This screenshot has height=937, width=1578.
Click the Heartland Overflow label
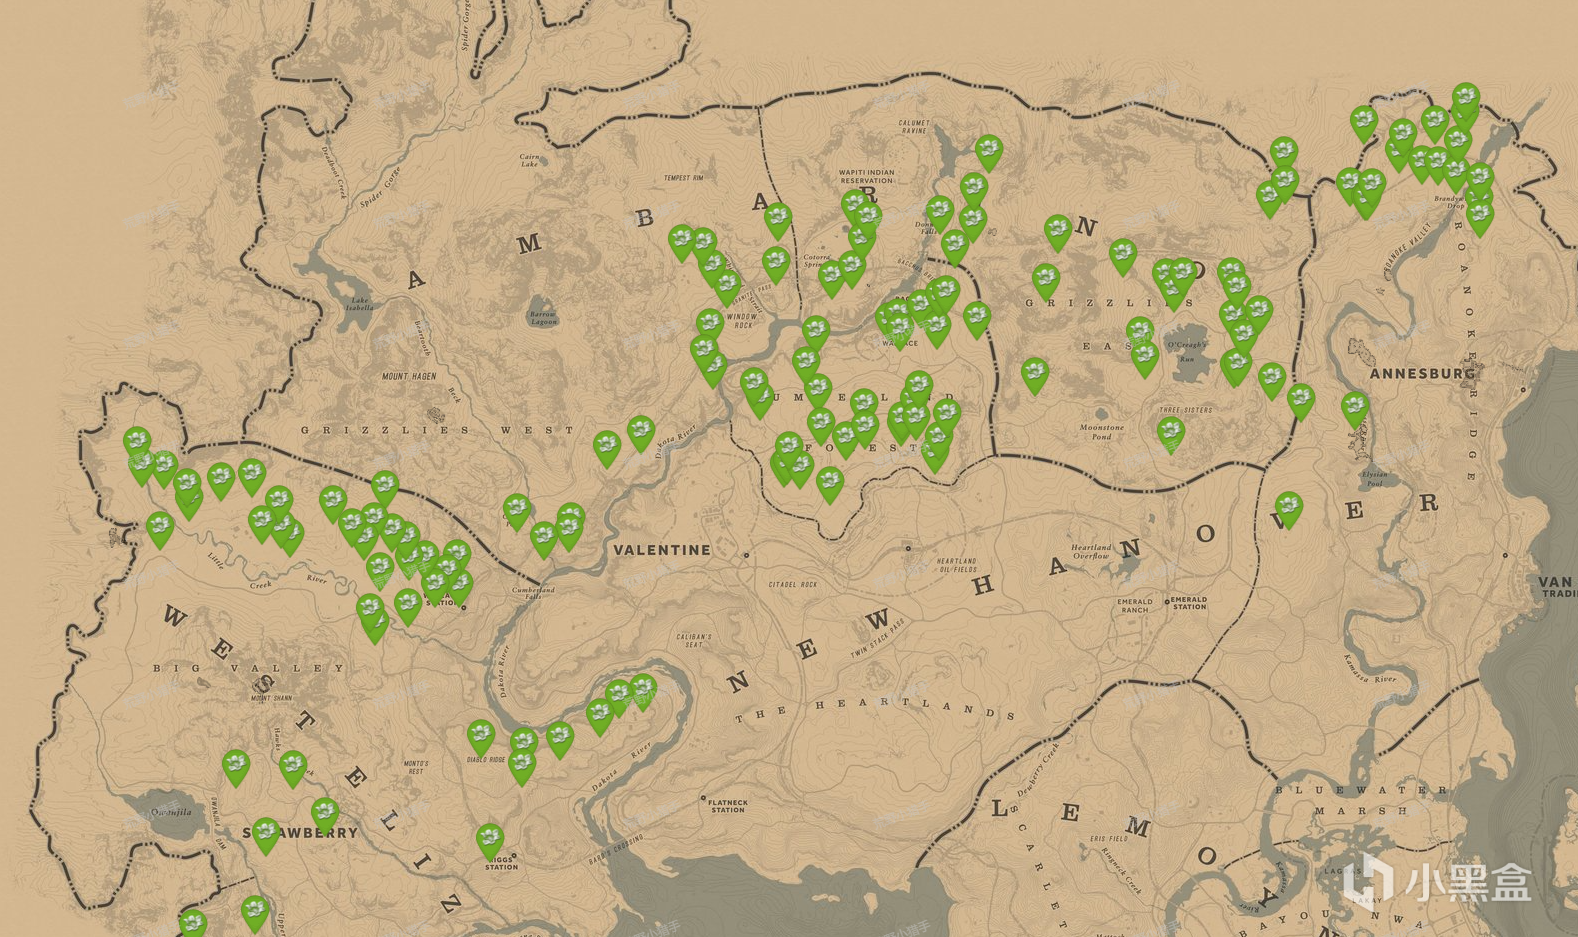point(1091,551)
